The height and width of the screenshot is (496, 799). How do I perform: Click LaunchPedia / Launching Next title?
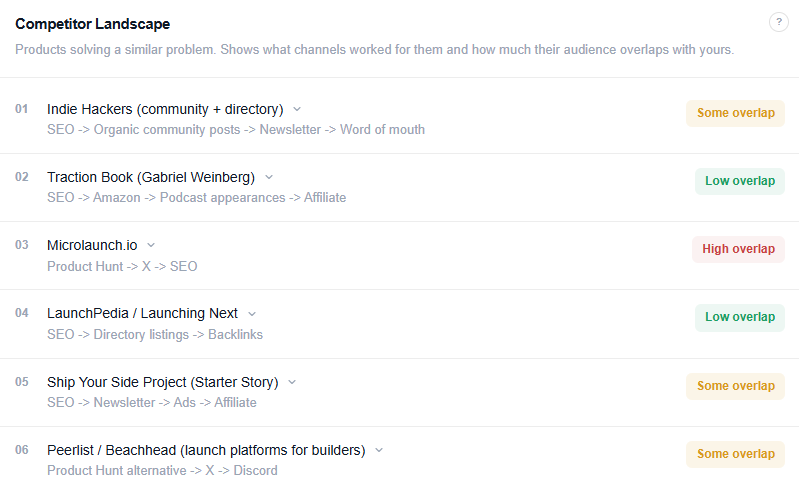tap(142, 313)
